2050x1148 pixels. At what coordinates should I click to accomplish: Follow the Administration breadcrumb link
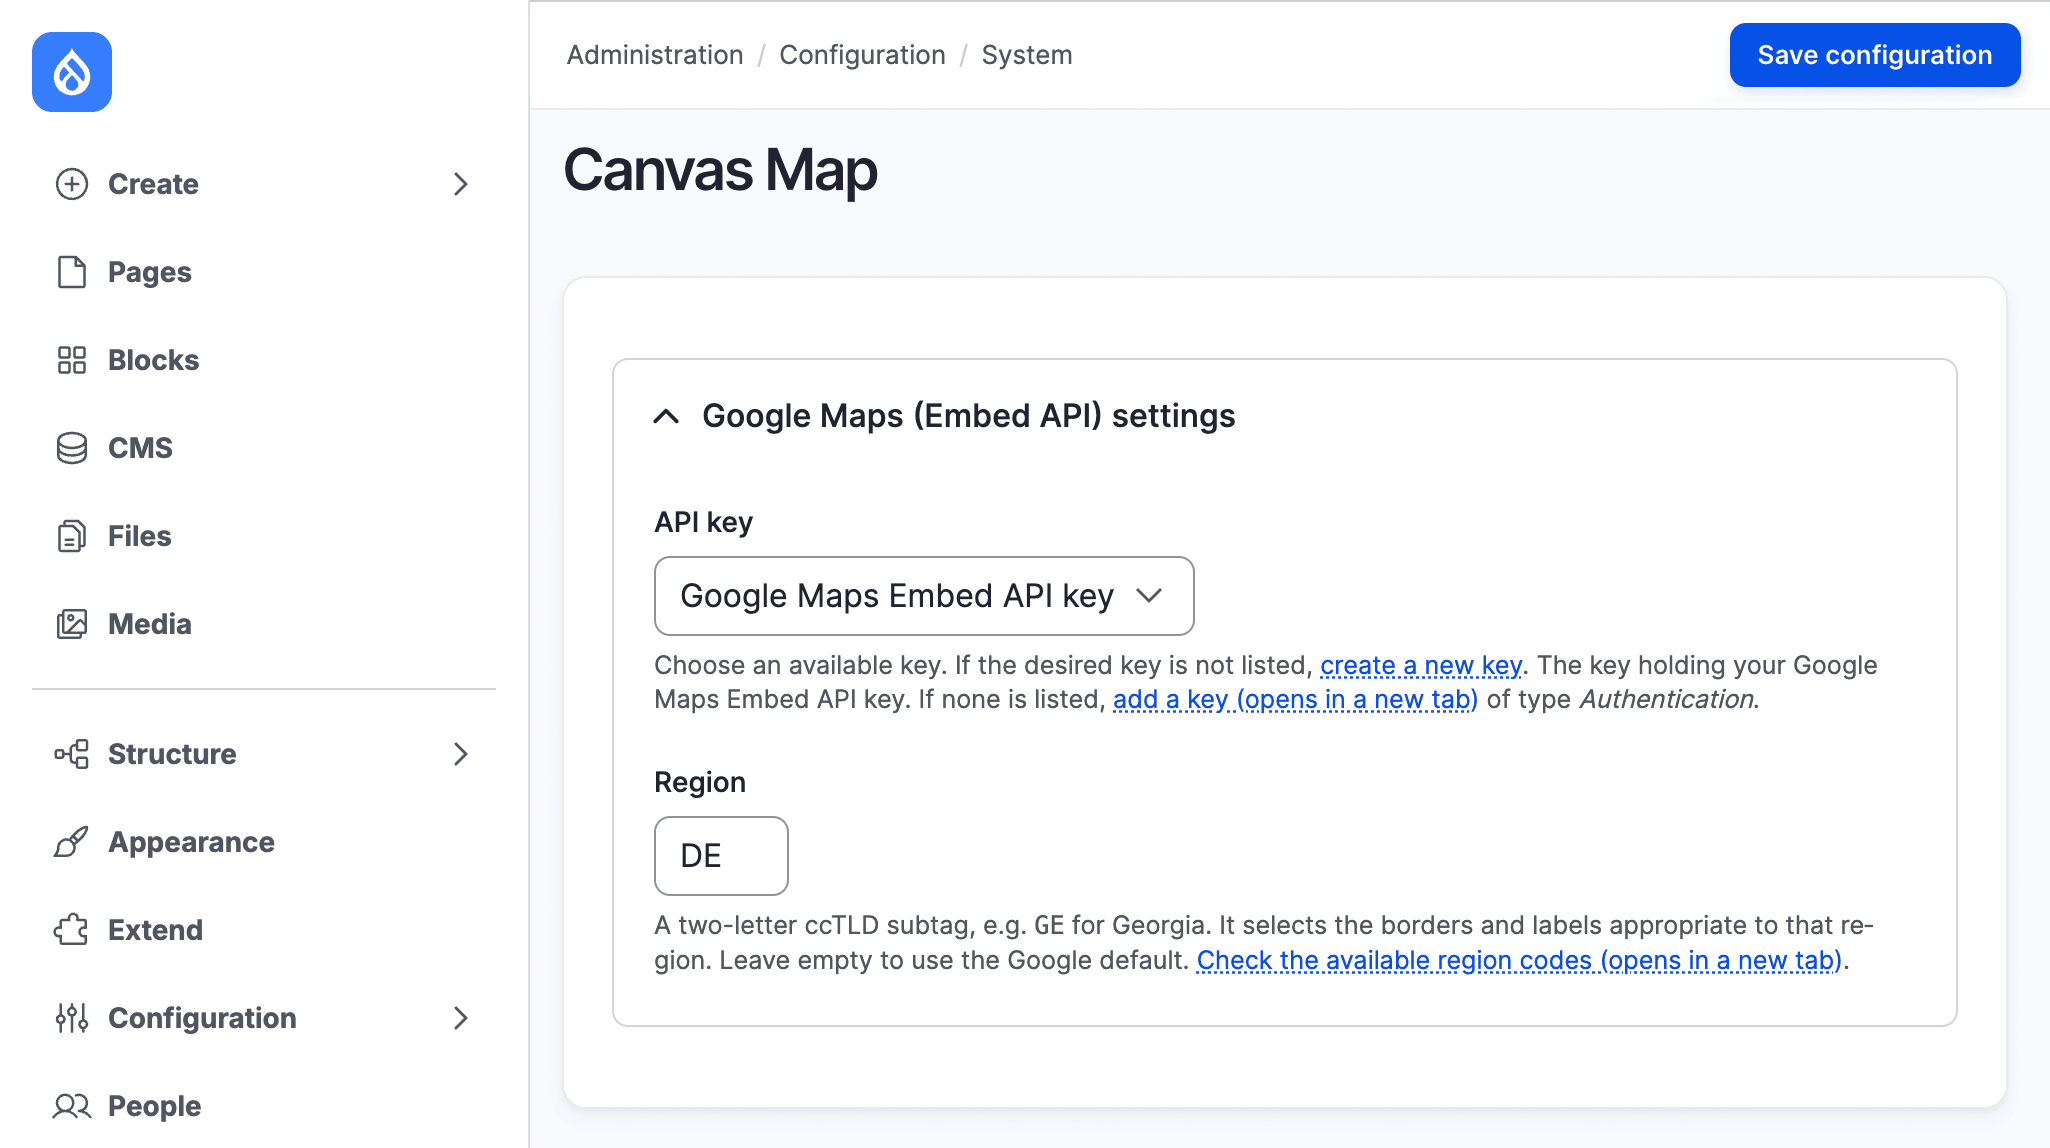pyautogui.click(x=655, y=55)
